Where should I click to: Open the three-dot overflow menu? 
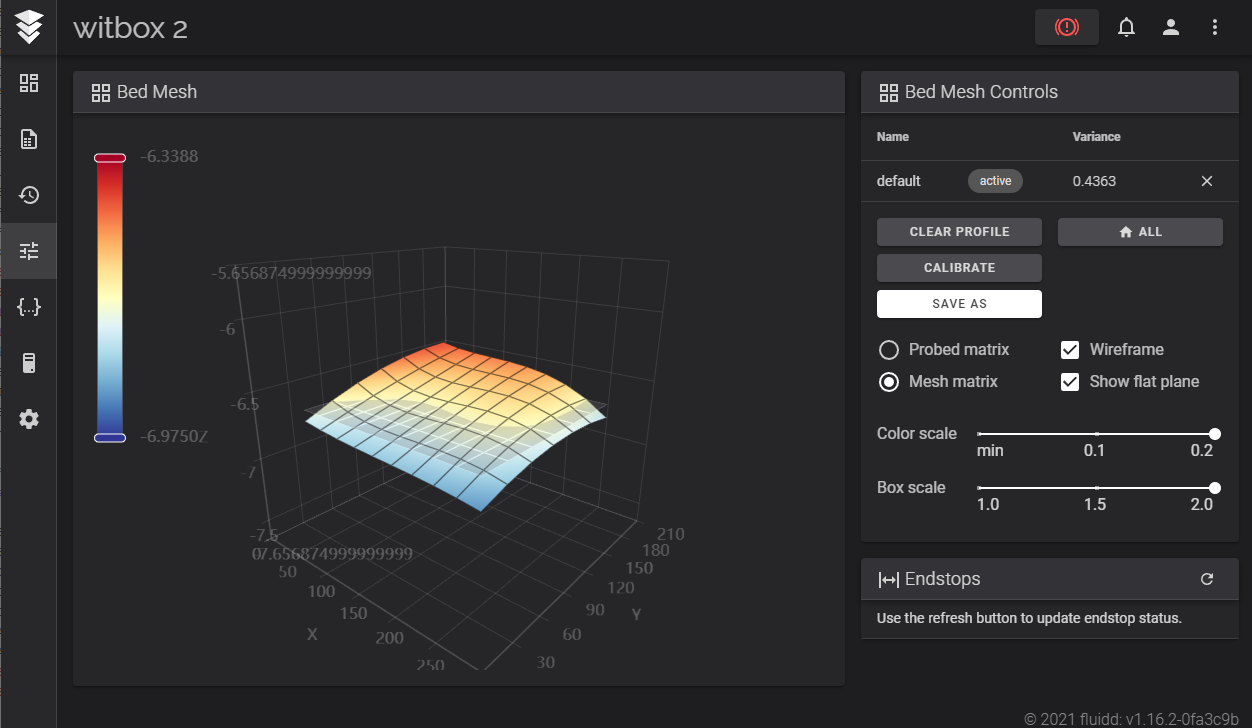click(1215, 27)
